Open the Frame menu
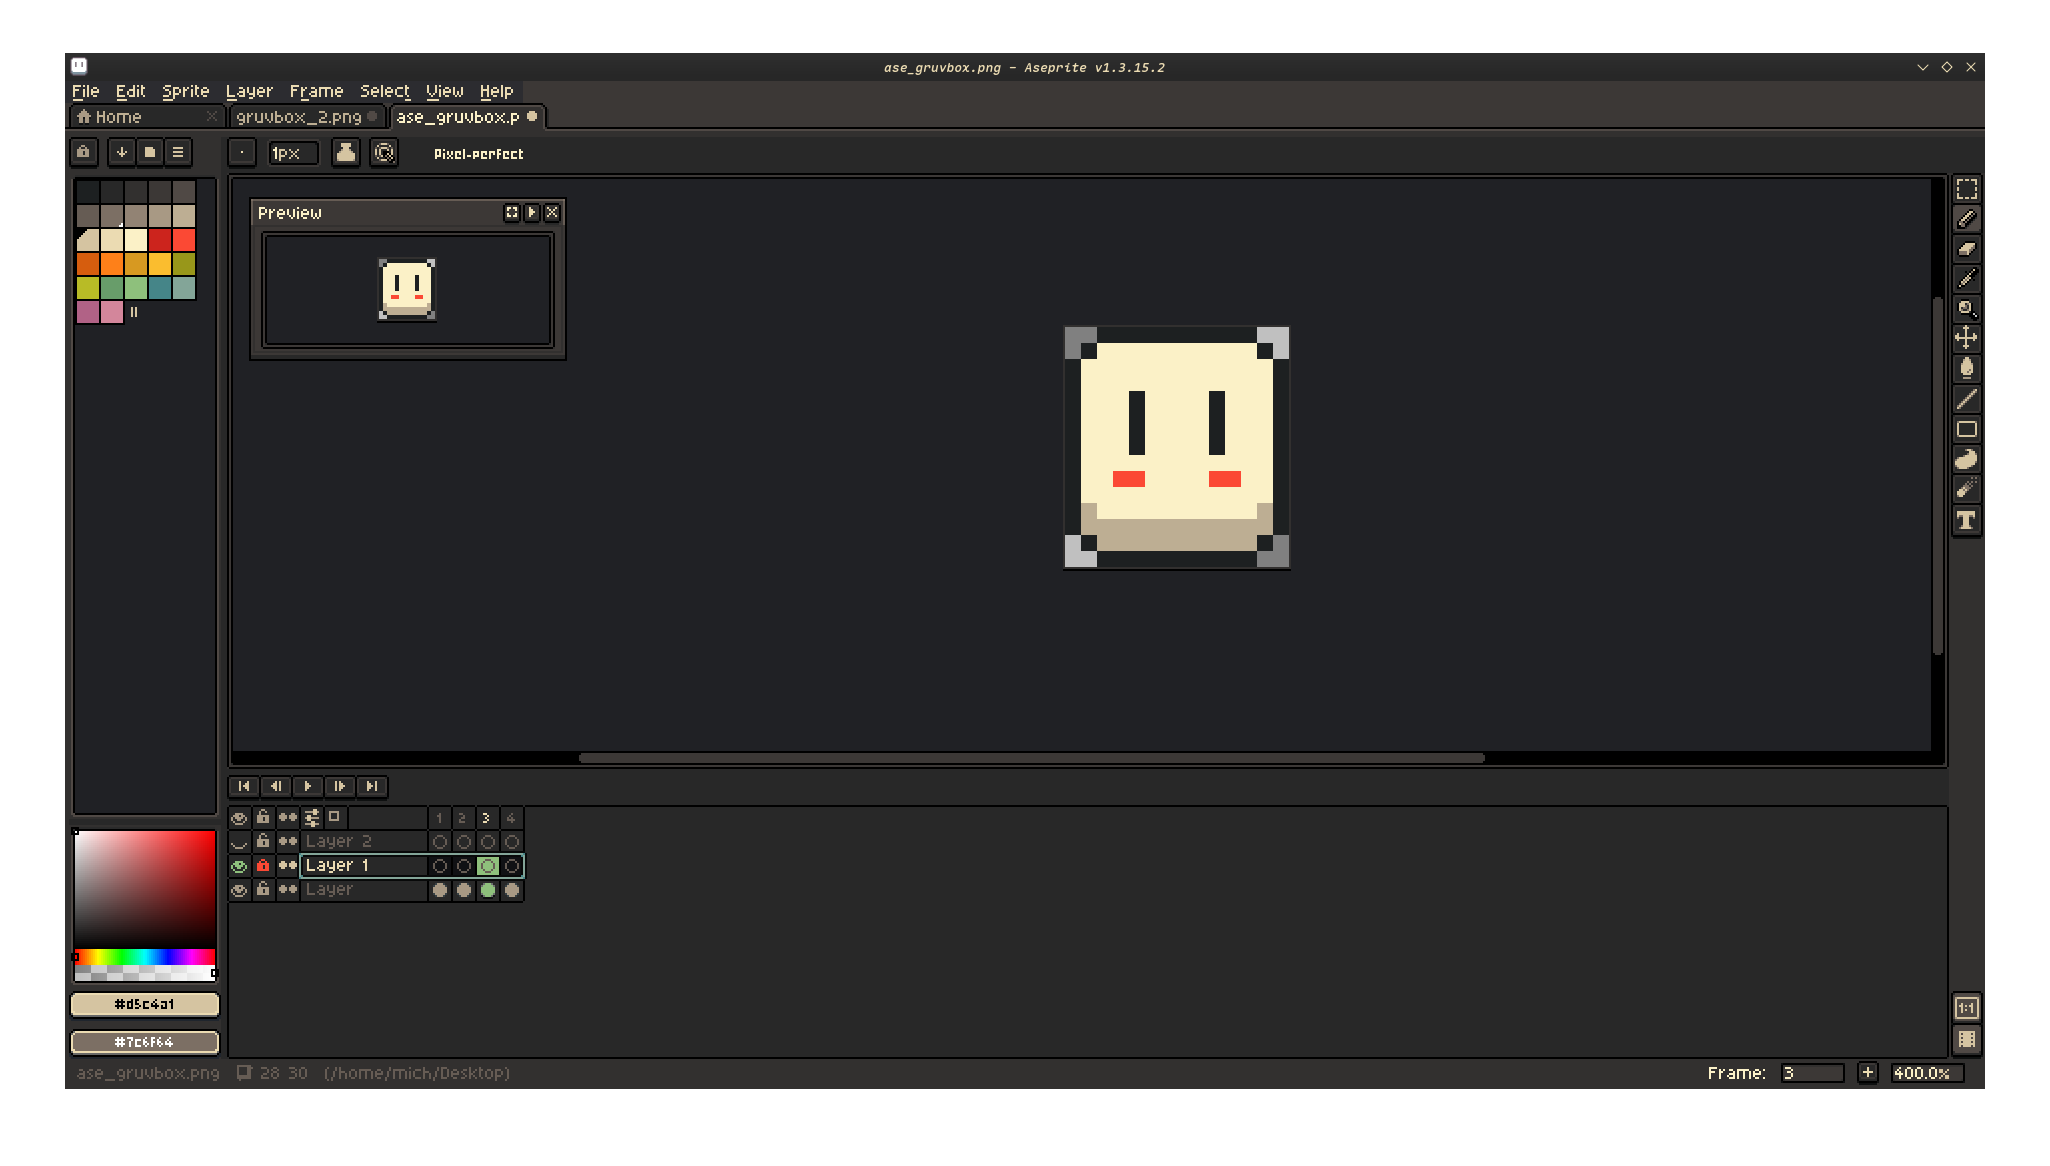Image resolution: width=2050 pixels, height=1166 pixels. 316,91
